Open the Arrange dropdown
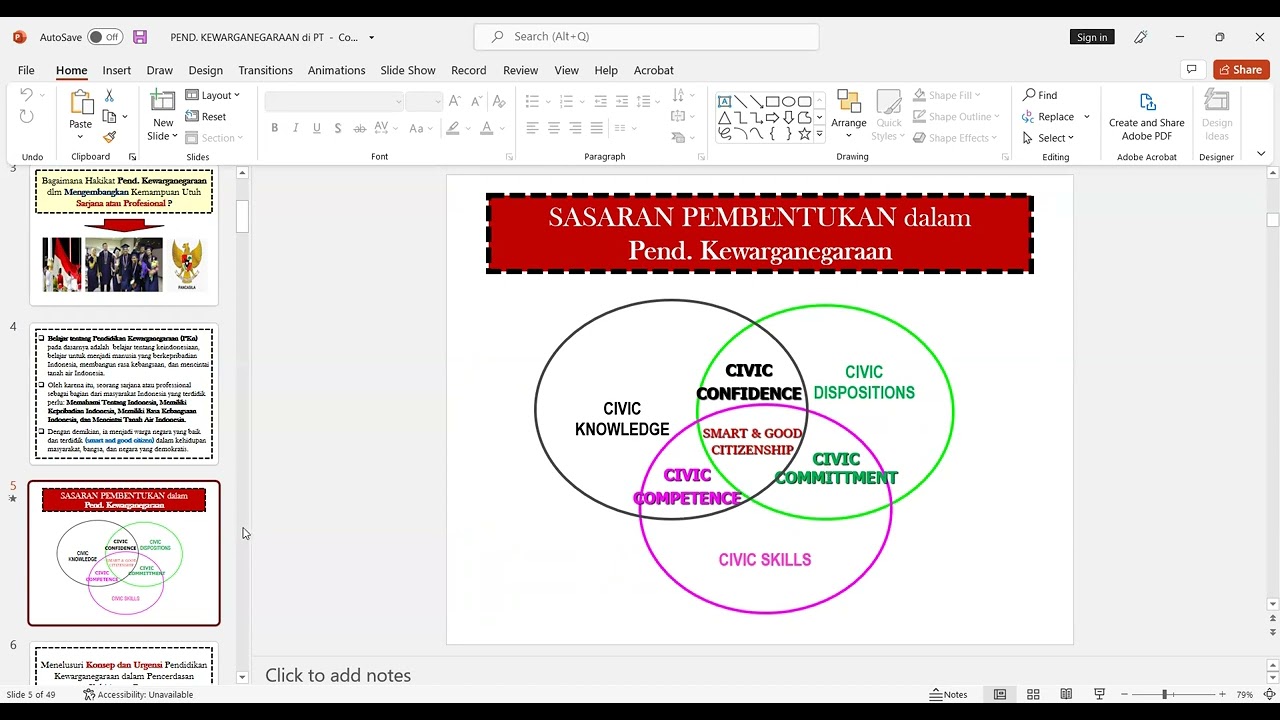Viewport: 1280px width, 720px height. [x=849, y=114]
